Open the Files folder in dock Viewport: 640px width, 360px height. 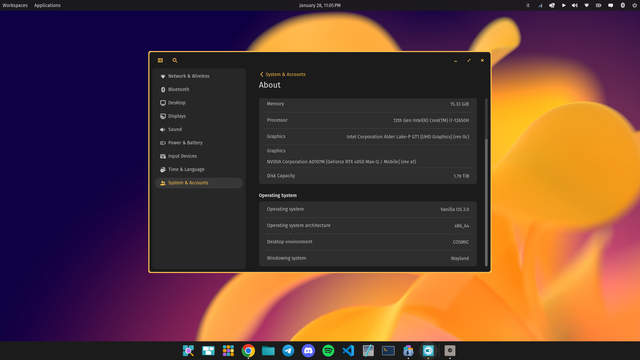268,351
